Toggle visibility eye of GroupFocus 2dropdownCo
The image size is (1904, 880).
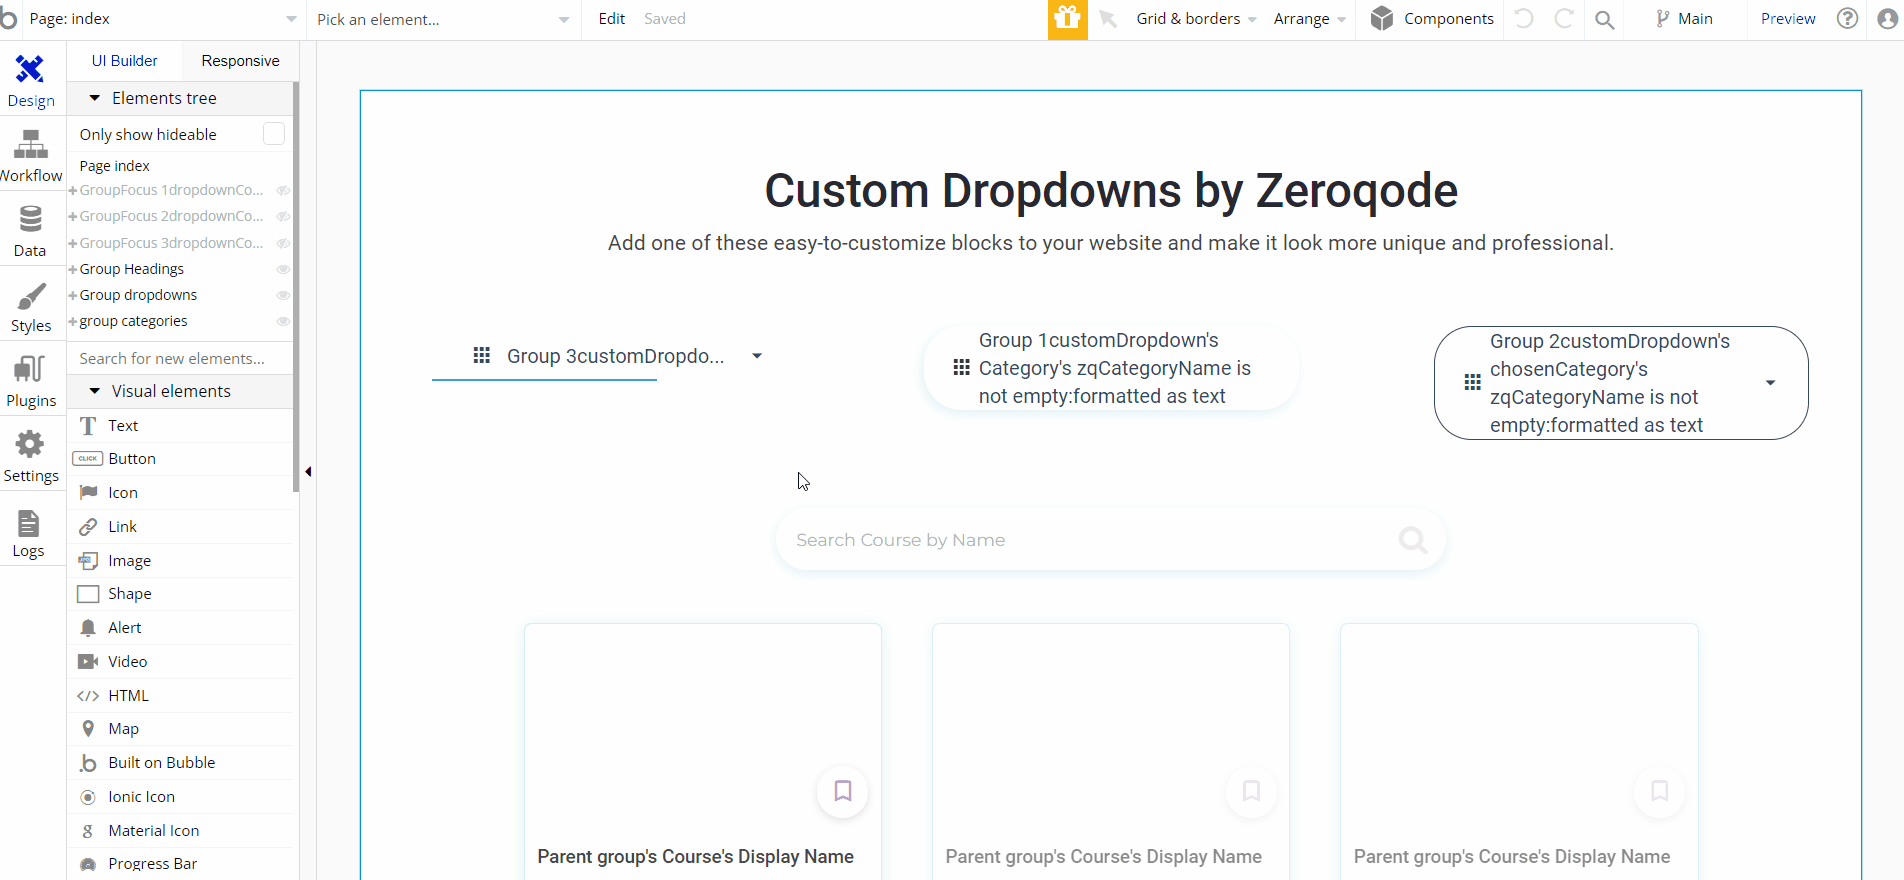click(x=283, y=216)
